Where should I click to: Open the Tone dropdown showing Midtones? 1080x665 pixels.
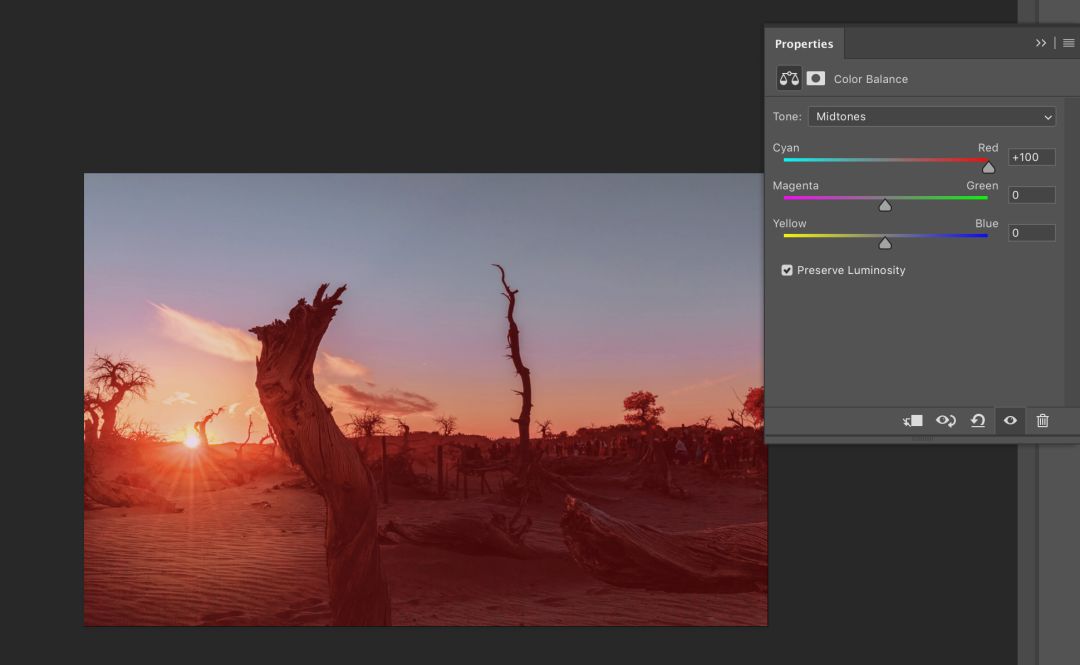click(931, 117)
